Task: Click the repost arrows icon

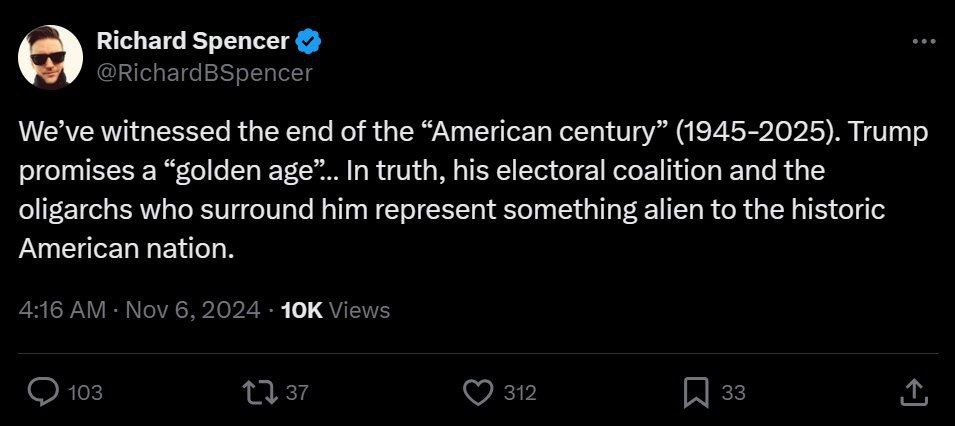Action: click(259, 393)
